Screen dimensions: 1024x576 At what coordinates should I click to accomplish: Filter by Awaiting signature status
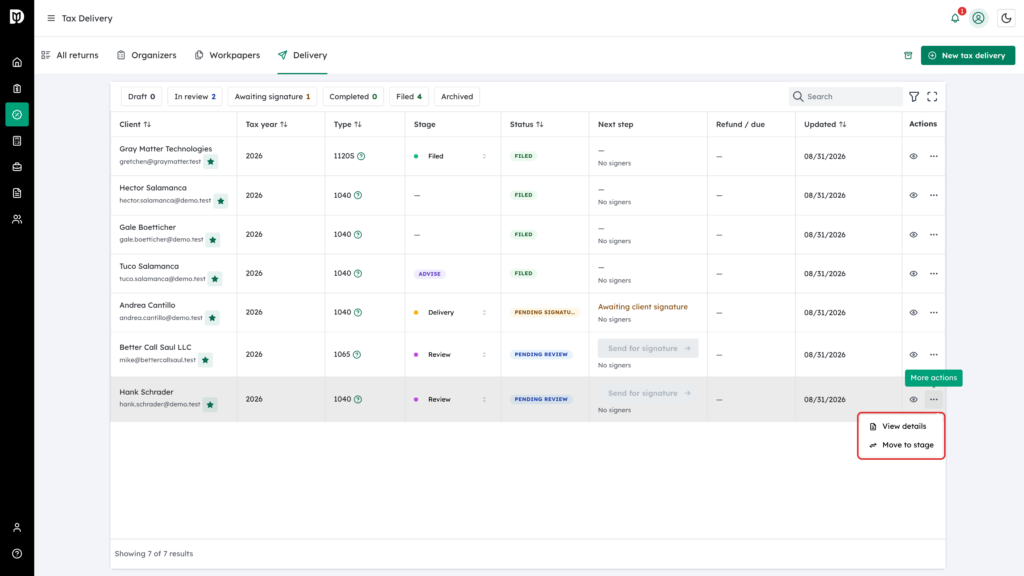(272, 97)
